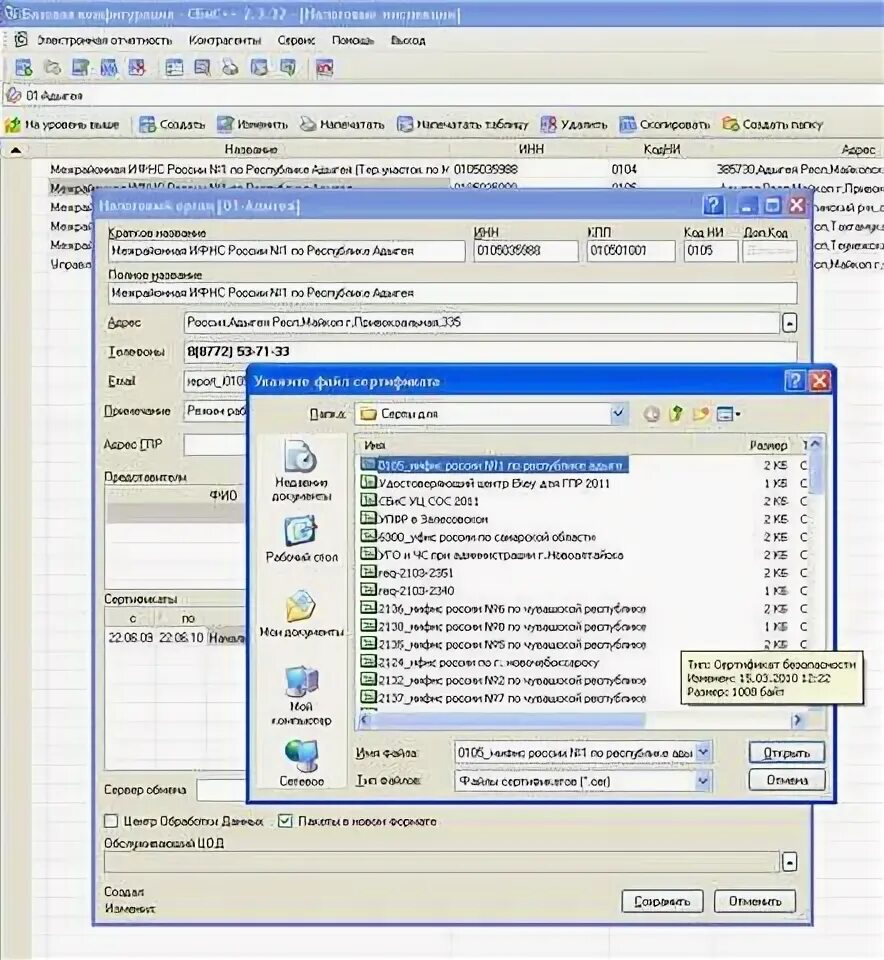This screenshot has height=960, width=884.
Task: Click the help question icon of Налоговый орган dialog
Action: tap(713, 205)
